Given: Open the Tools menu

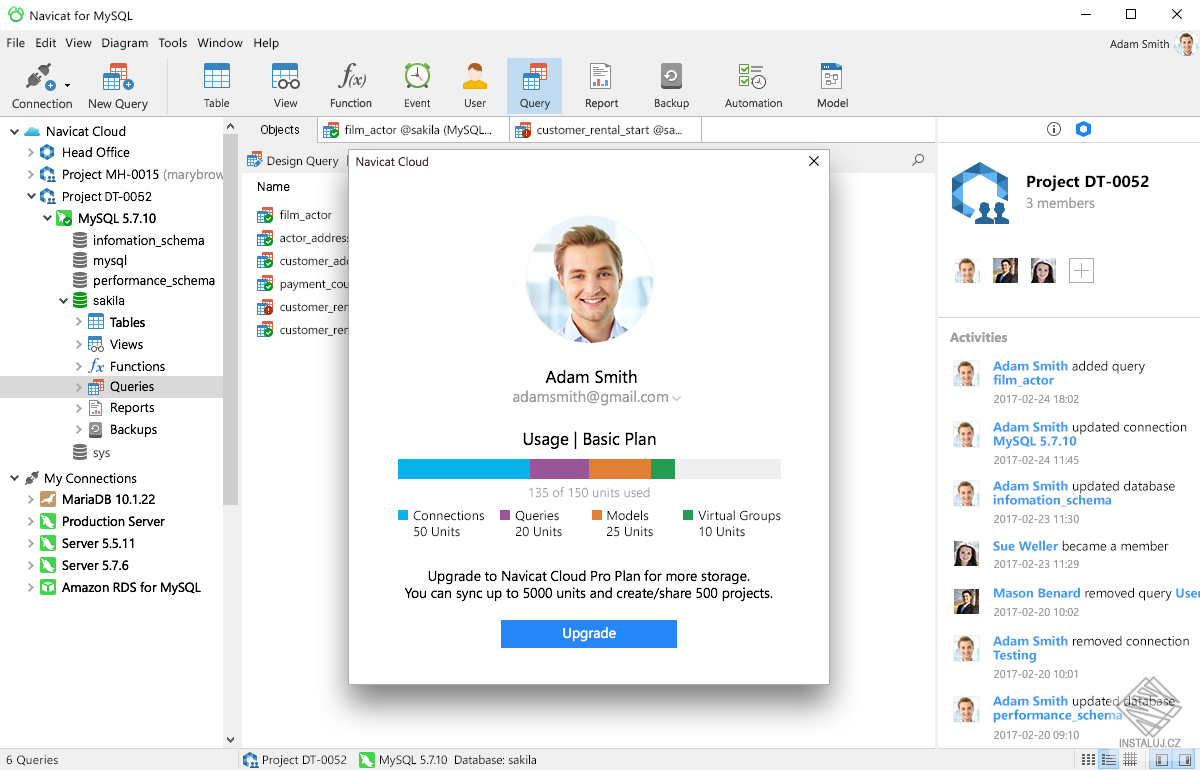Looking at the screenshot, I should click(172, 43).
